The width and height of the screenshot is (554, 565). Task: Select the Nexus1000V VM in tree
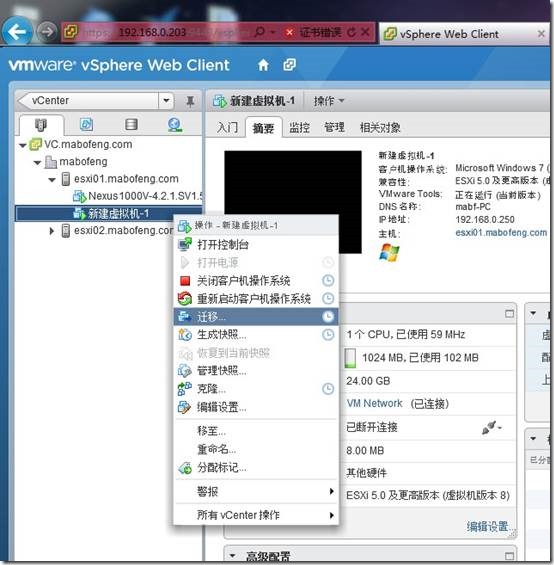[138, 196]
